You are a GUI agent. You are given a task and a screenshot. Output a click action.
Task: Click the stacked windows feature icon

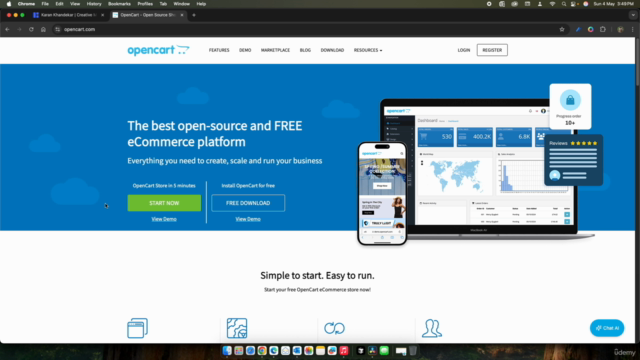138,328
